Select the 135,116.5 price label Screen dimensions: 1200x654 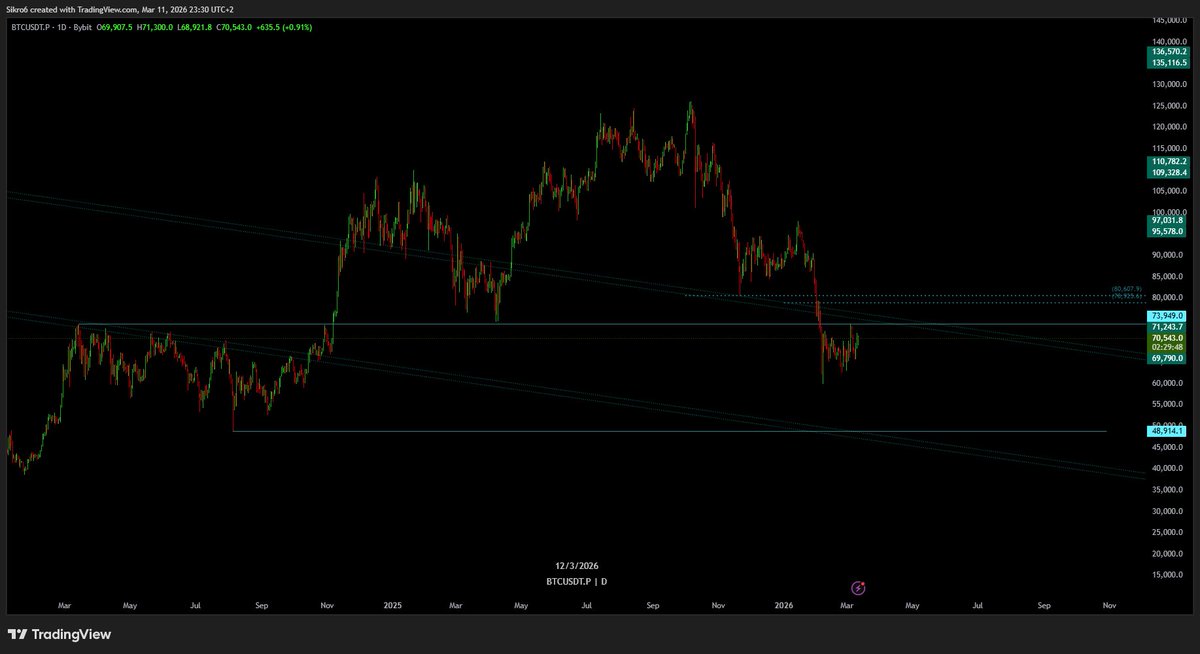pyautogui.click(x=1168, y=62)
